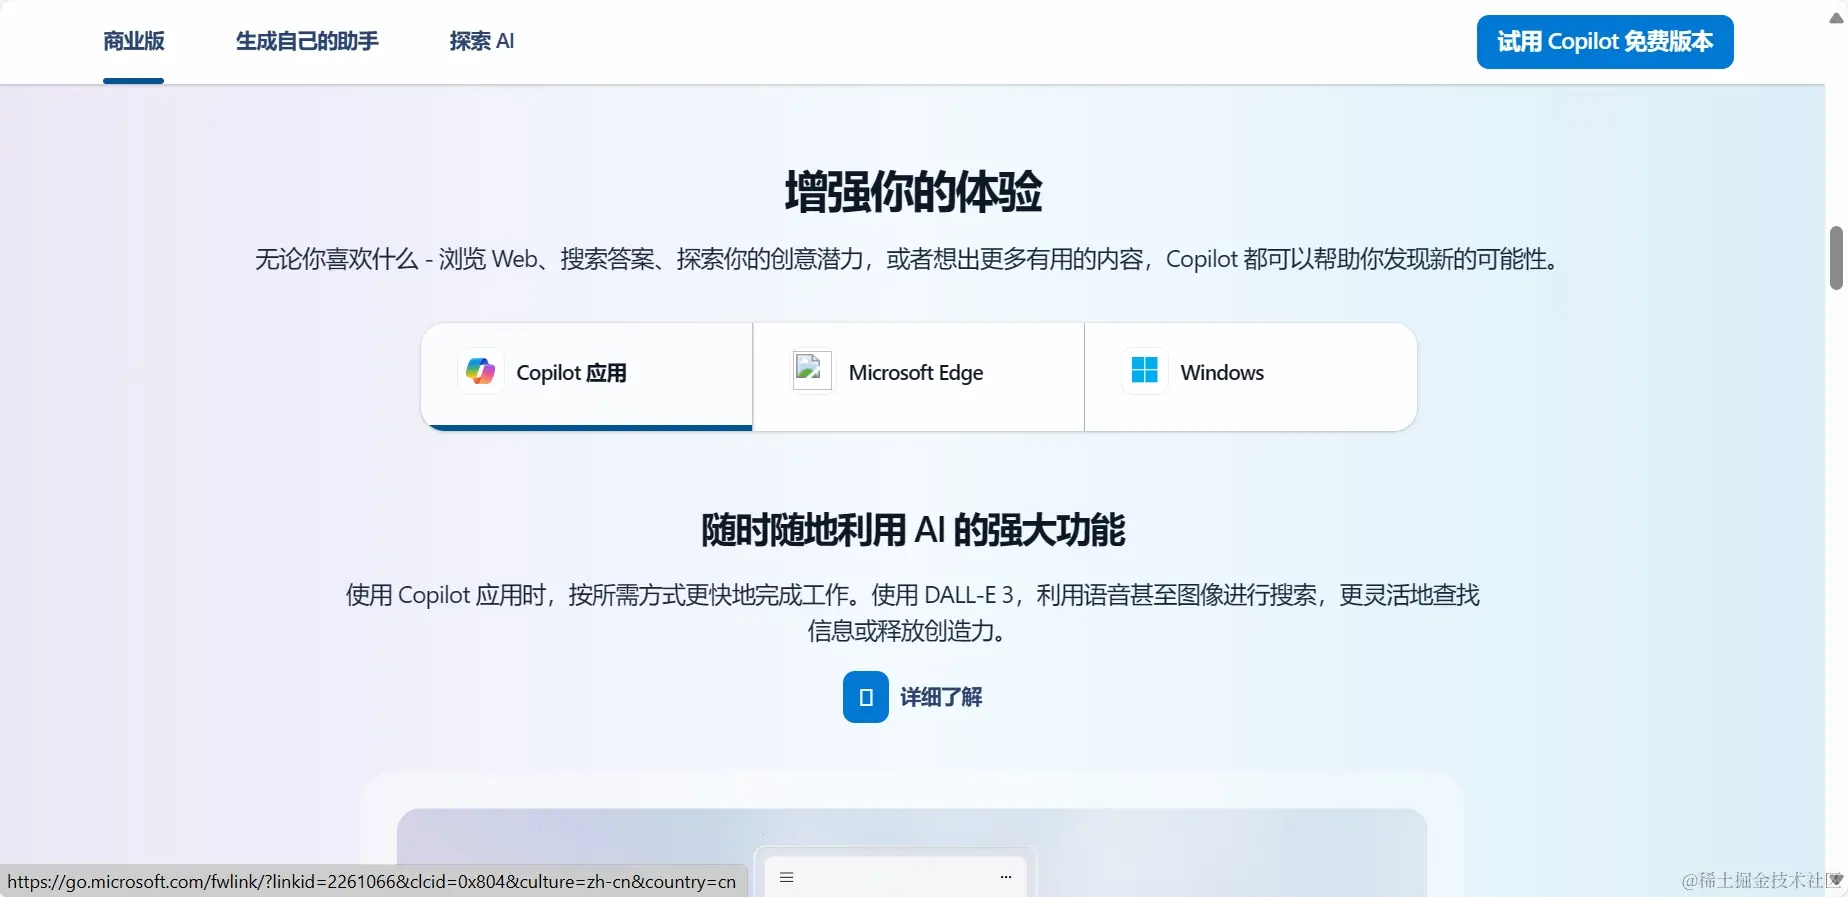Image resolution: width=1848 pixels, height=897 pixels.
Task: Click the paragraph starting 无论你喜欢什么
Action: click(x=907, y=259)
